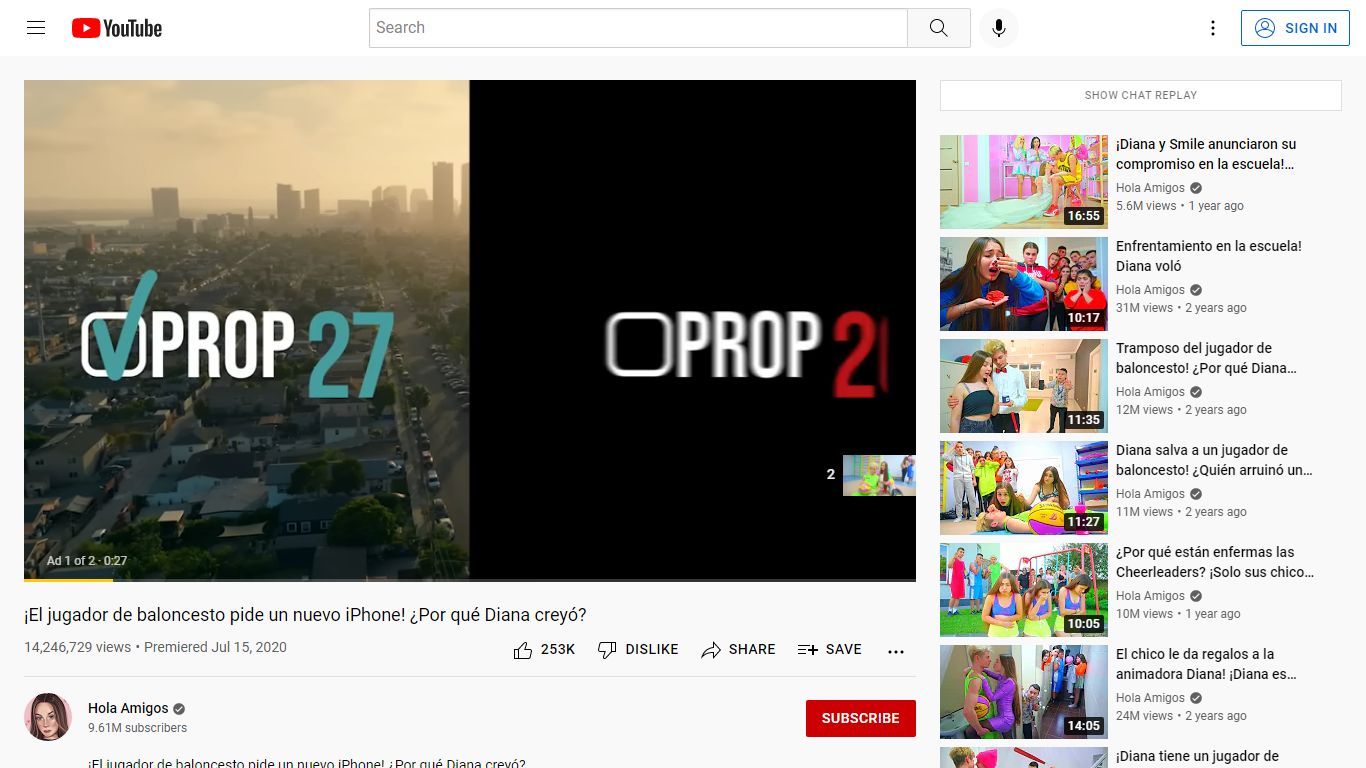The width and height of the screenshot is (1366, 768).
Task: Click the '24M views • 2 years ago' text
Action: point(1181,716)
